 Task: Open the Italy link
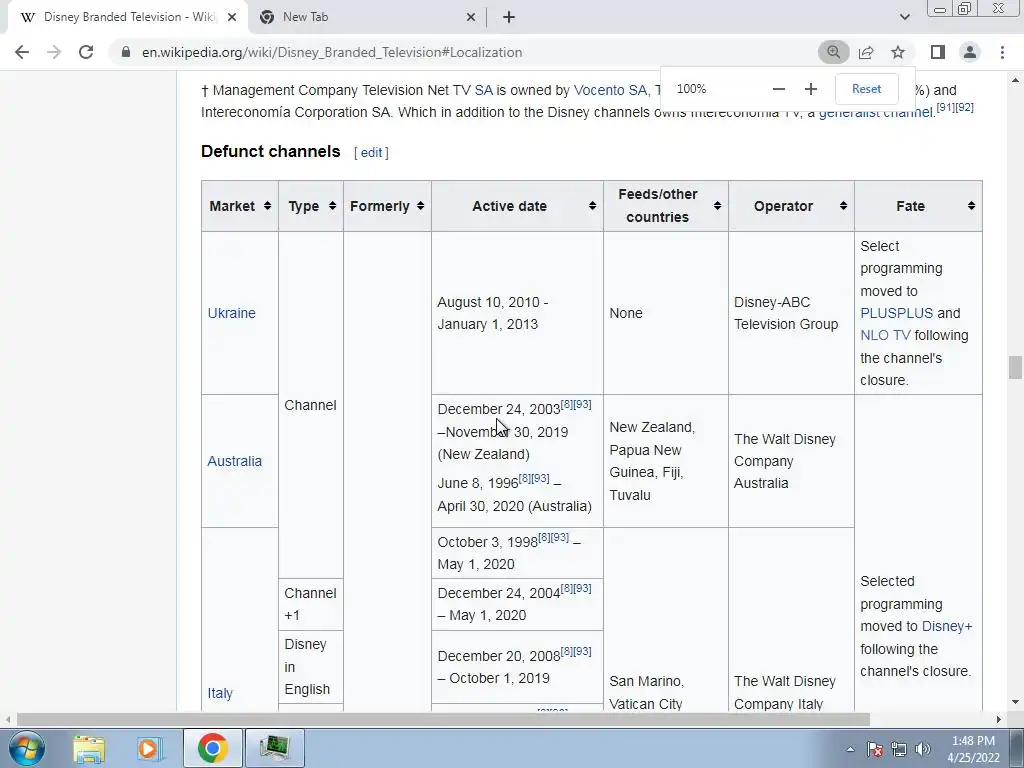[x=220, y=693]
